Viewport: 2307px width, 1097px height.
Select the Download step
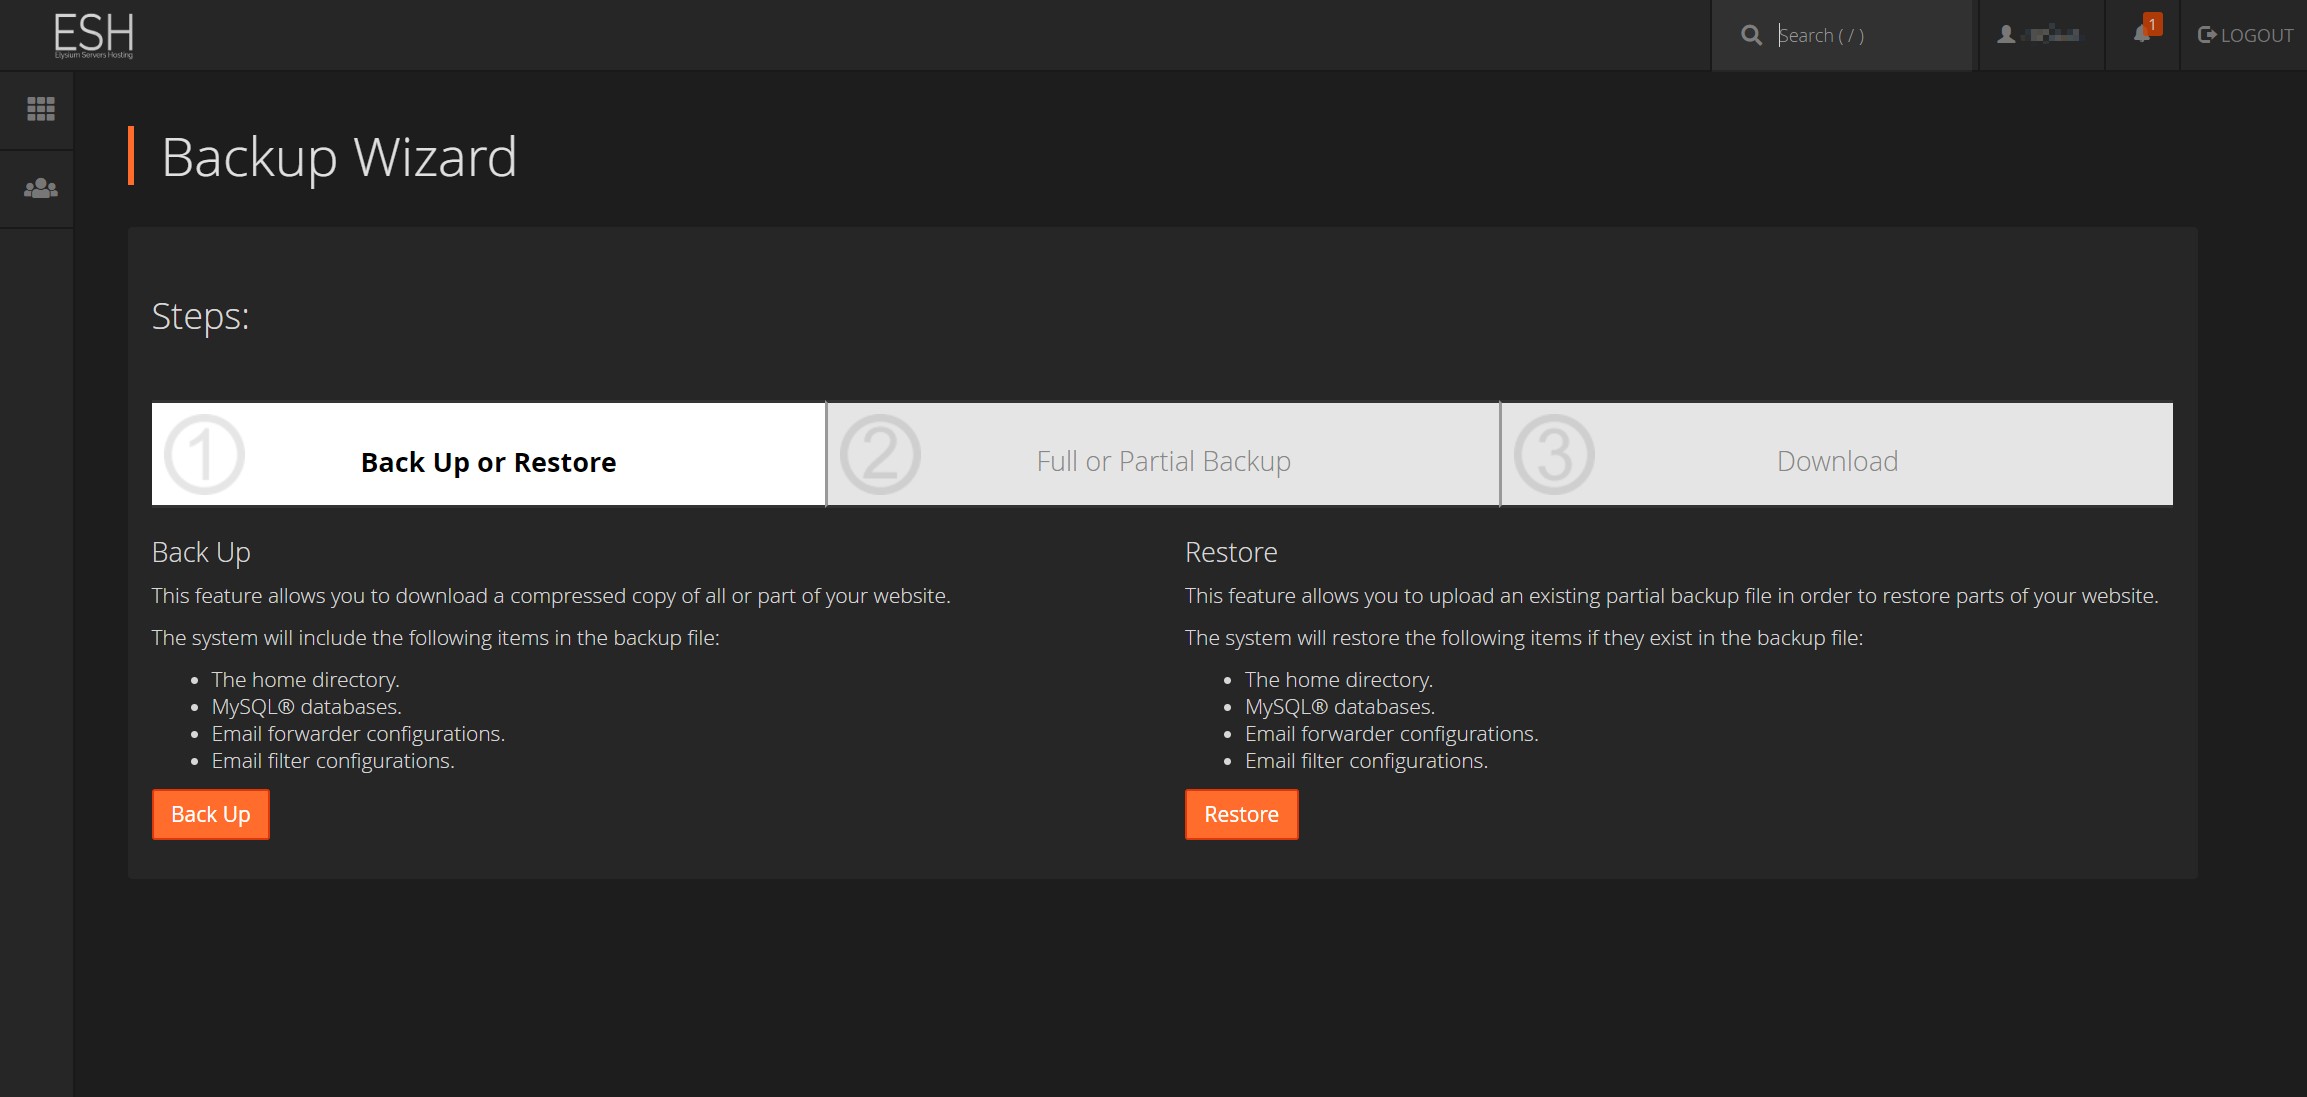pyautogui.click(x=1837, y=461)
